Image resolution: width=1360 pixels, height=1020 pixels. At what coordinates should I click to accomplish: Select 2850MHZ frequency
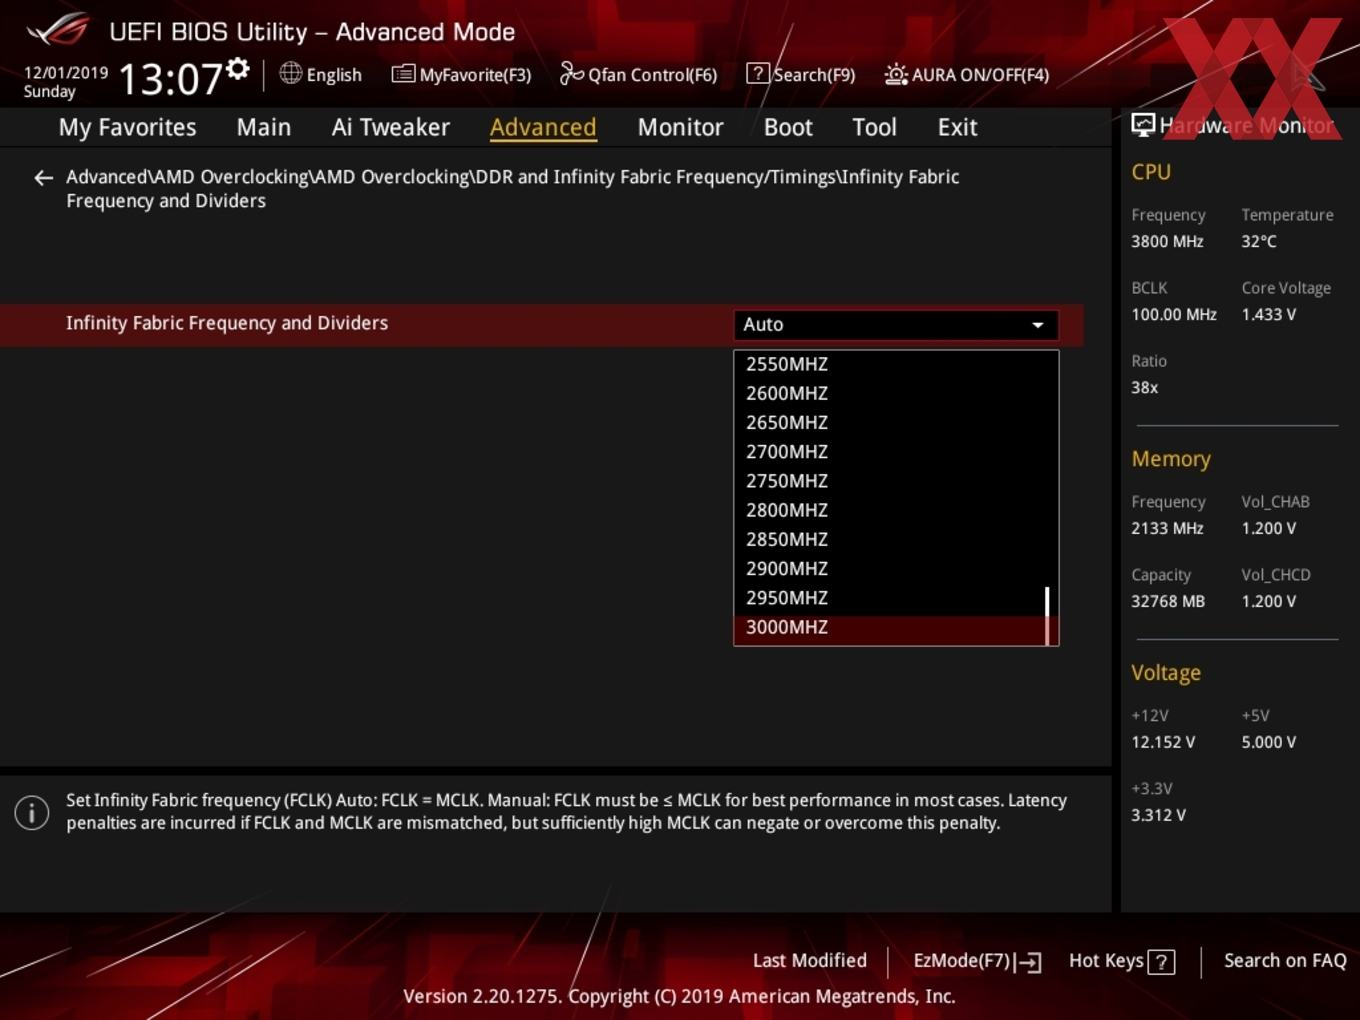(x=896, y=539)
